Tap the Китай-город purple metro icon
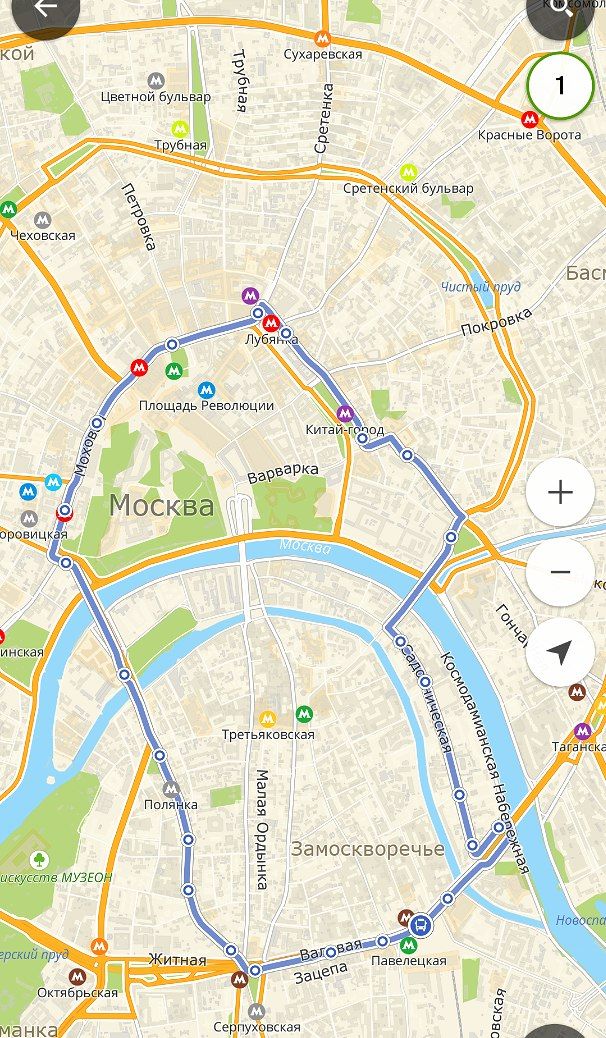The width and height of the screenshot is (606, 1038). (344, 414)
